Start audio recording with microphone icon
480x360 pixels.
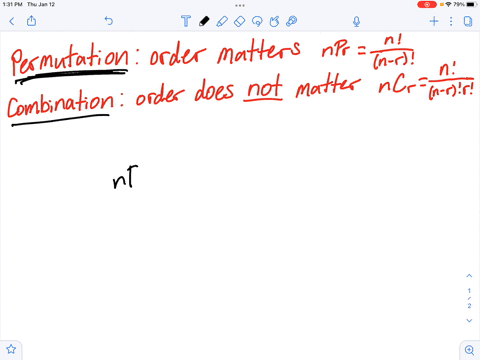point(356,22)
